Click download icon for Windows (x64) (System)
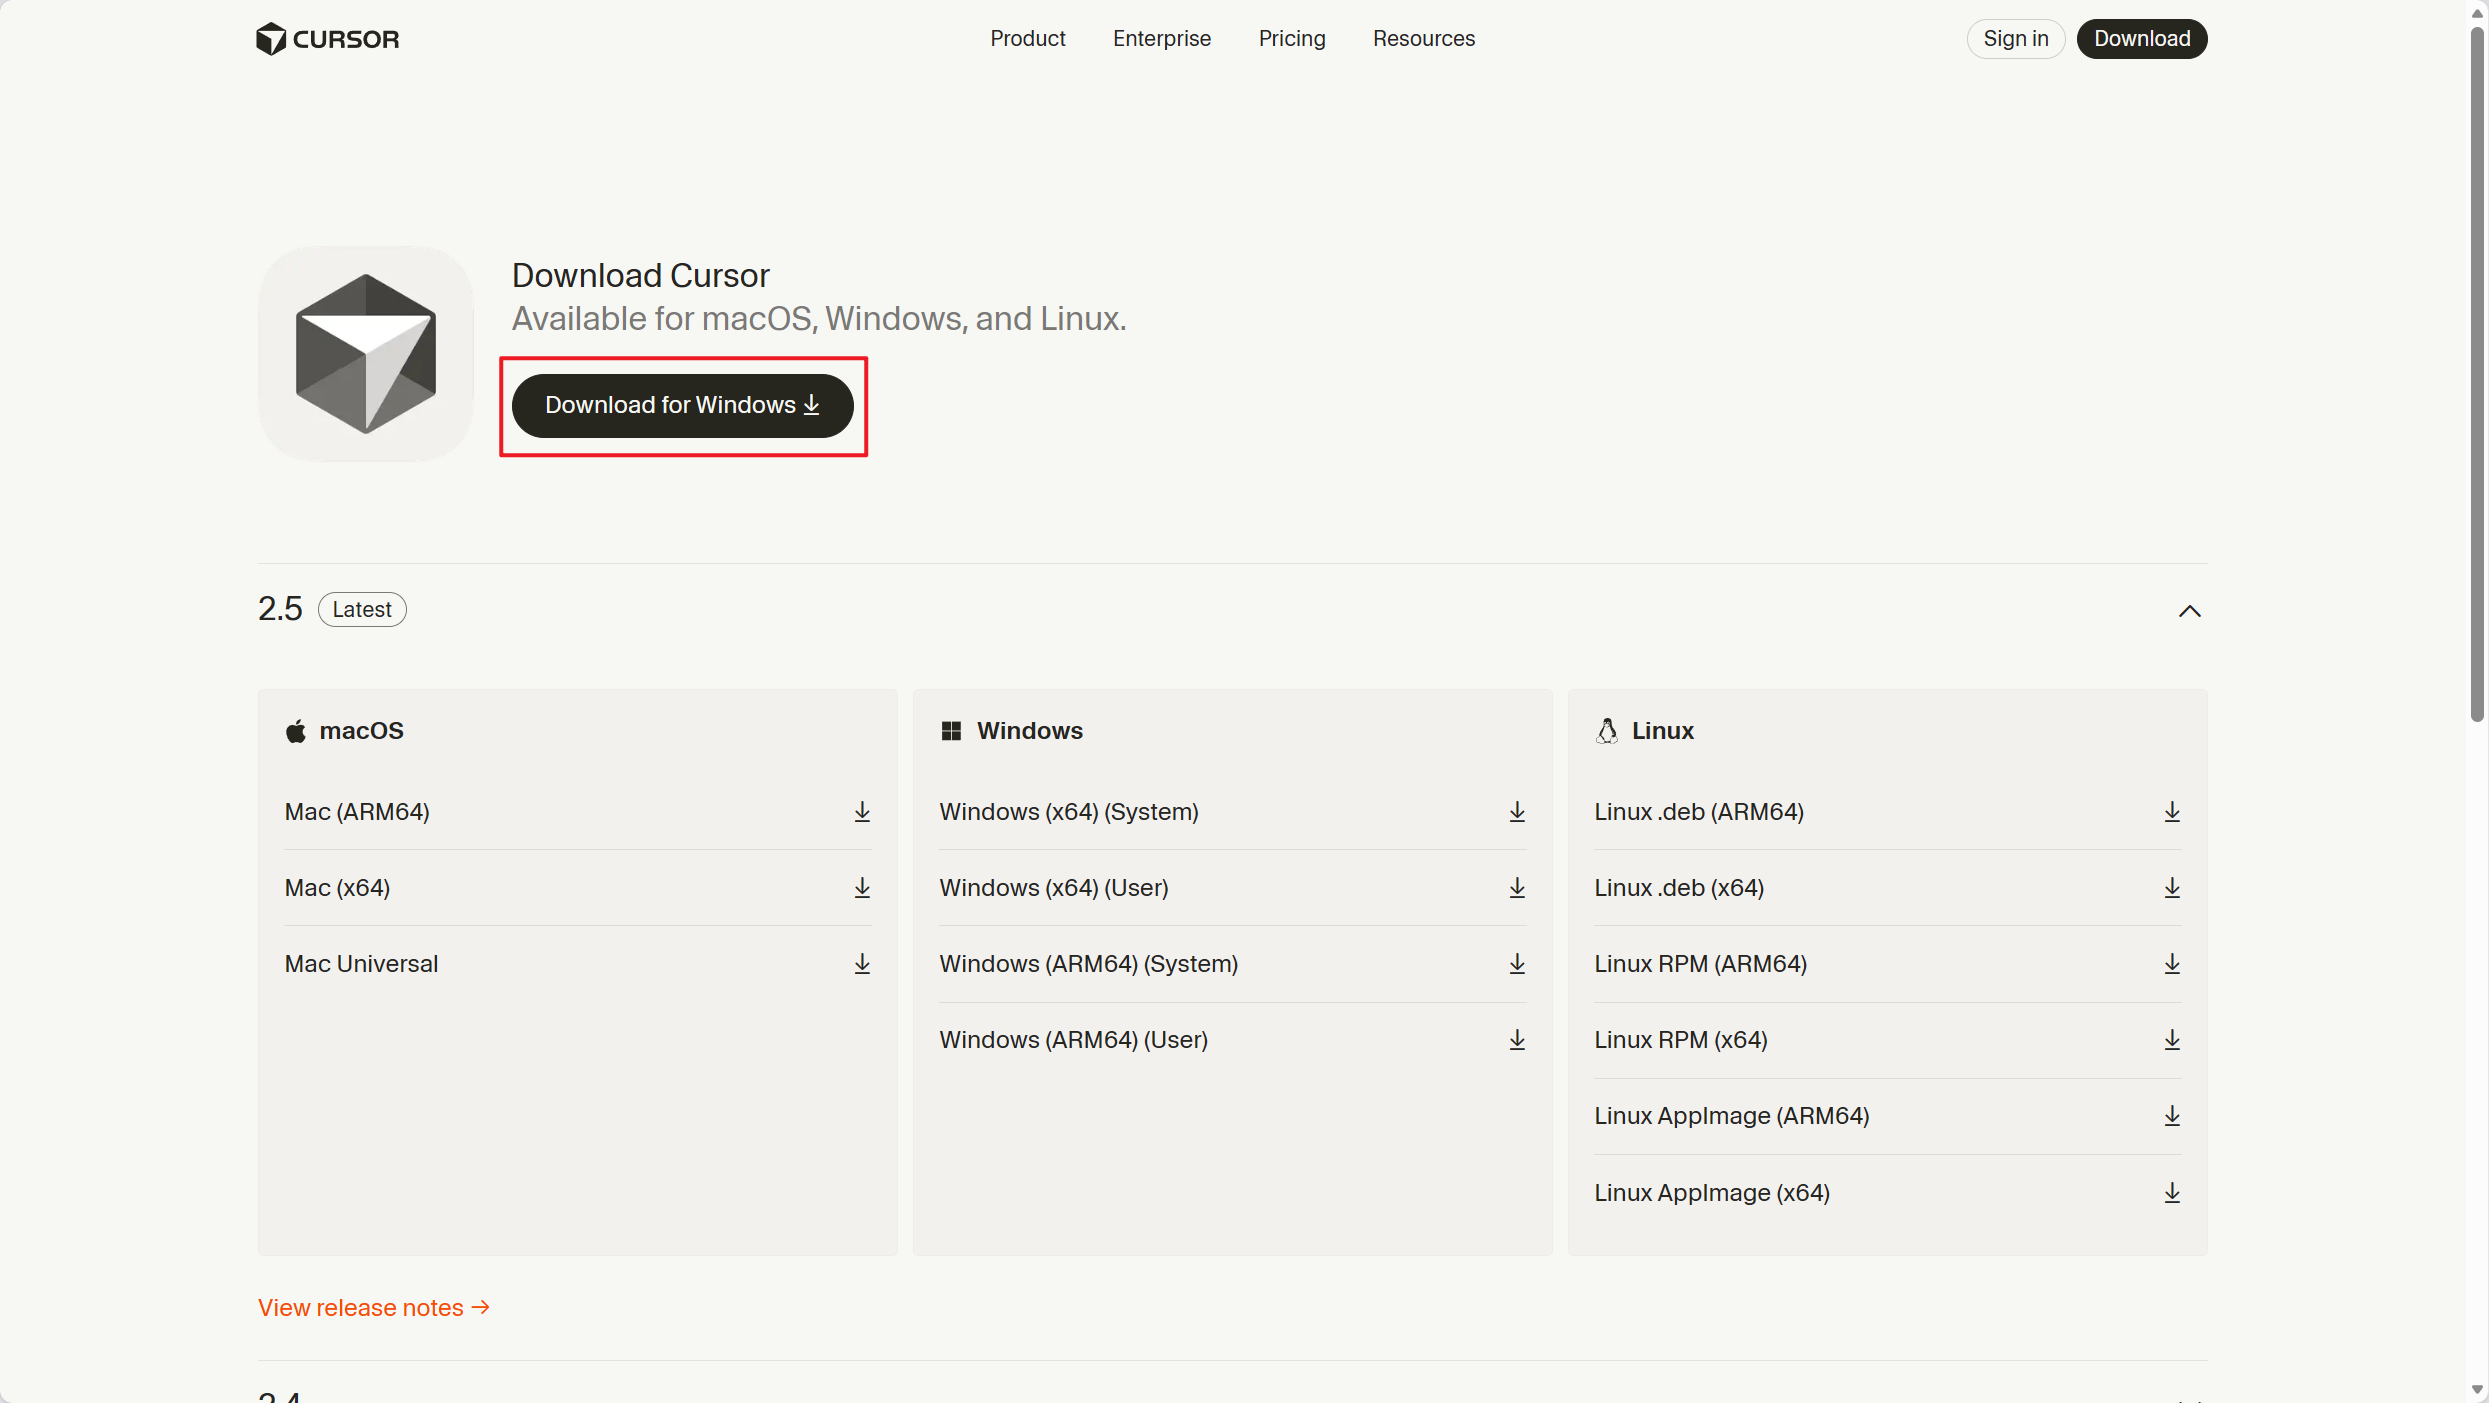Image resolution: width=2489 pixels, height=1403 pixels. tap(1517, 812)
